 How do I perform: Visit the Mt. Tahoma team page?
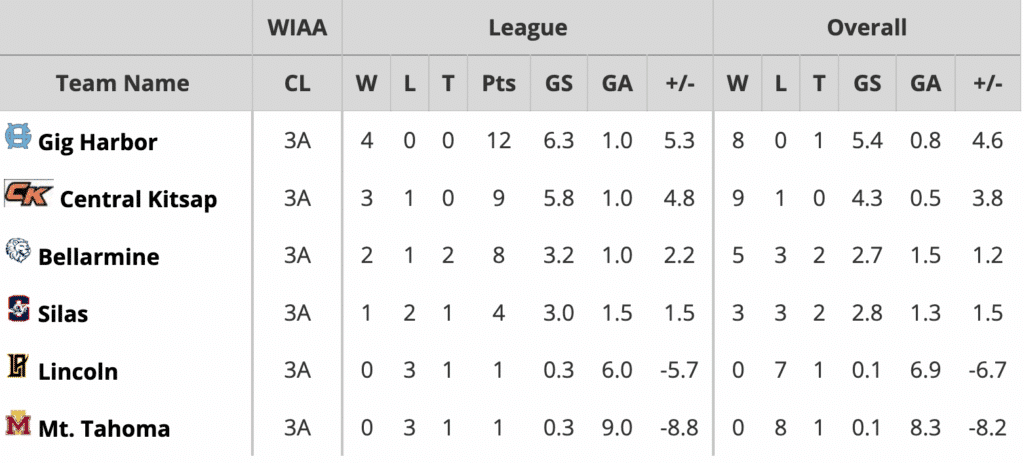(104, 429)
